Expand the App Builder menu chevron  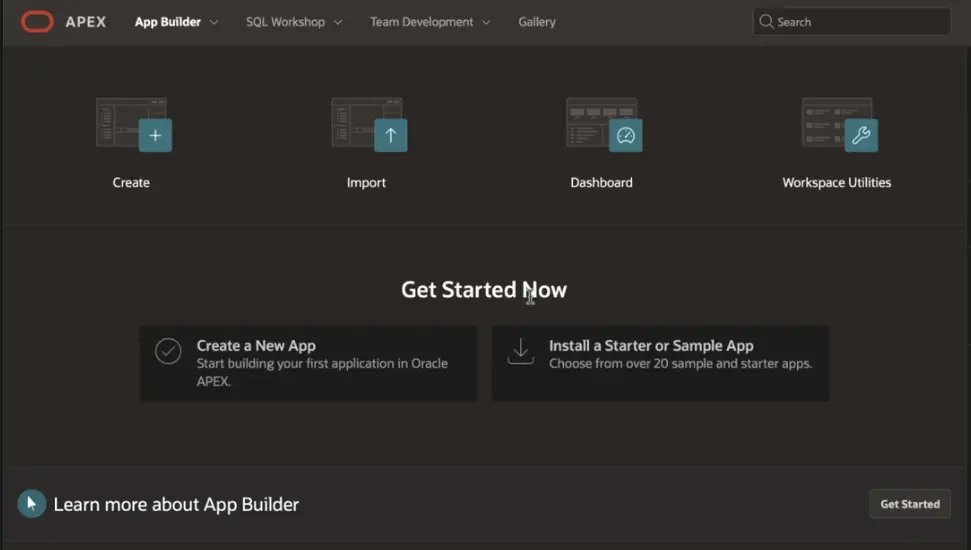coord(214,22)
